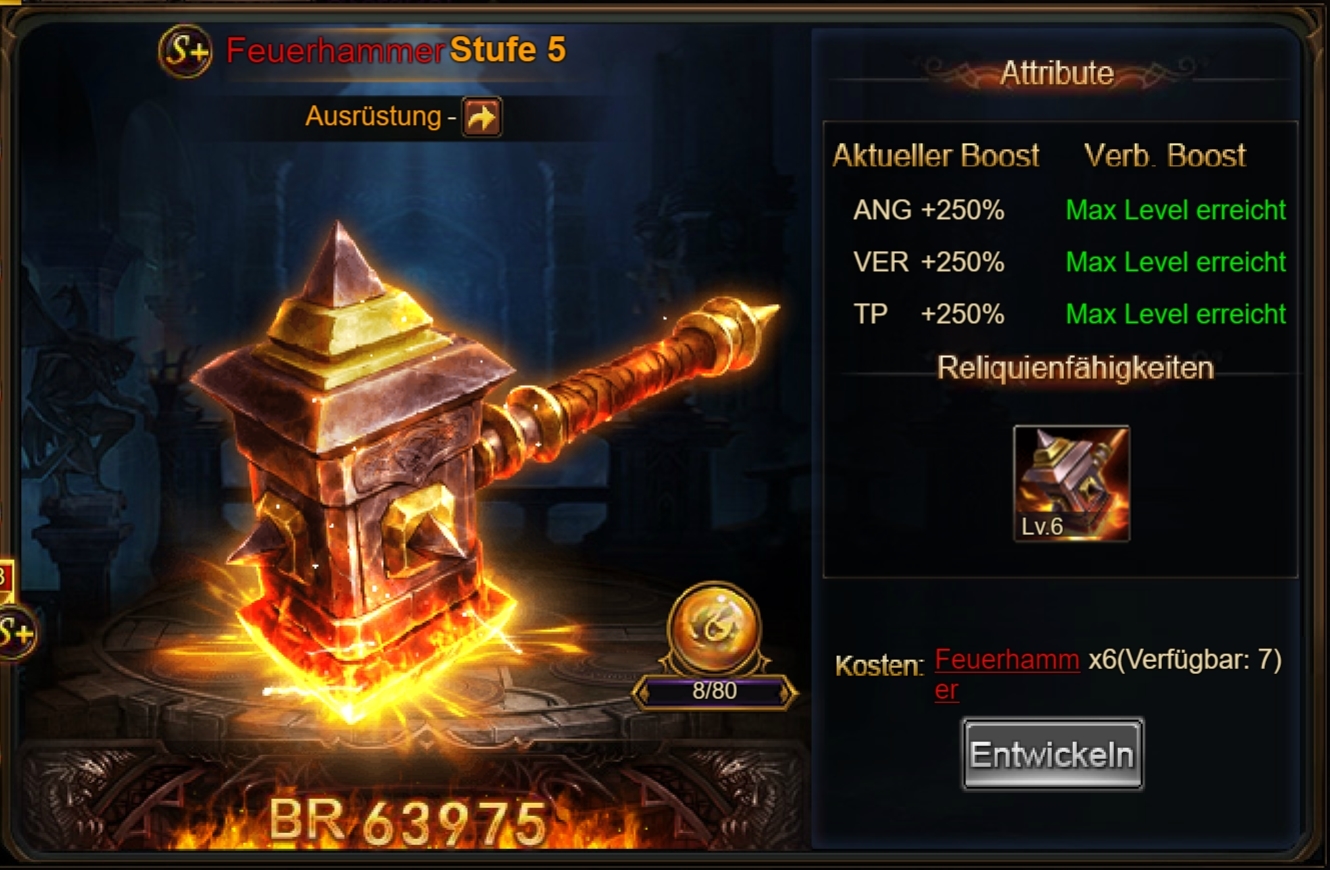The height and width of the screenshot is (870, 1330).
Task: Click the BR 63975 battle rating display
Action: tap(408, 822)
